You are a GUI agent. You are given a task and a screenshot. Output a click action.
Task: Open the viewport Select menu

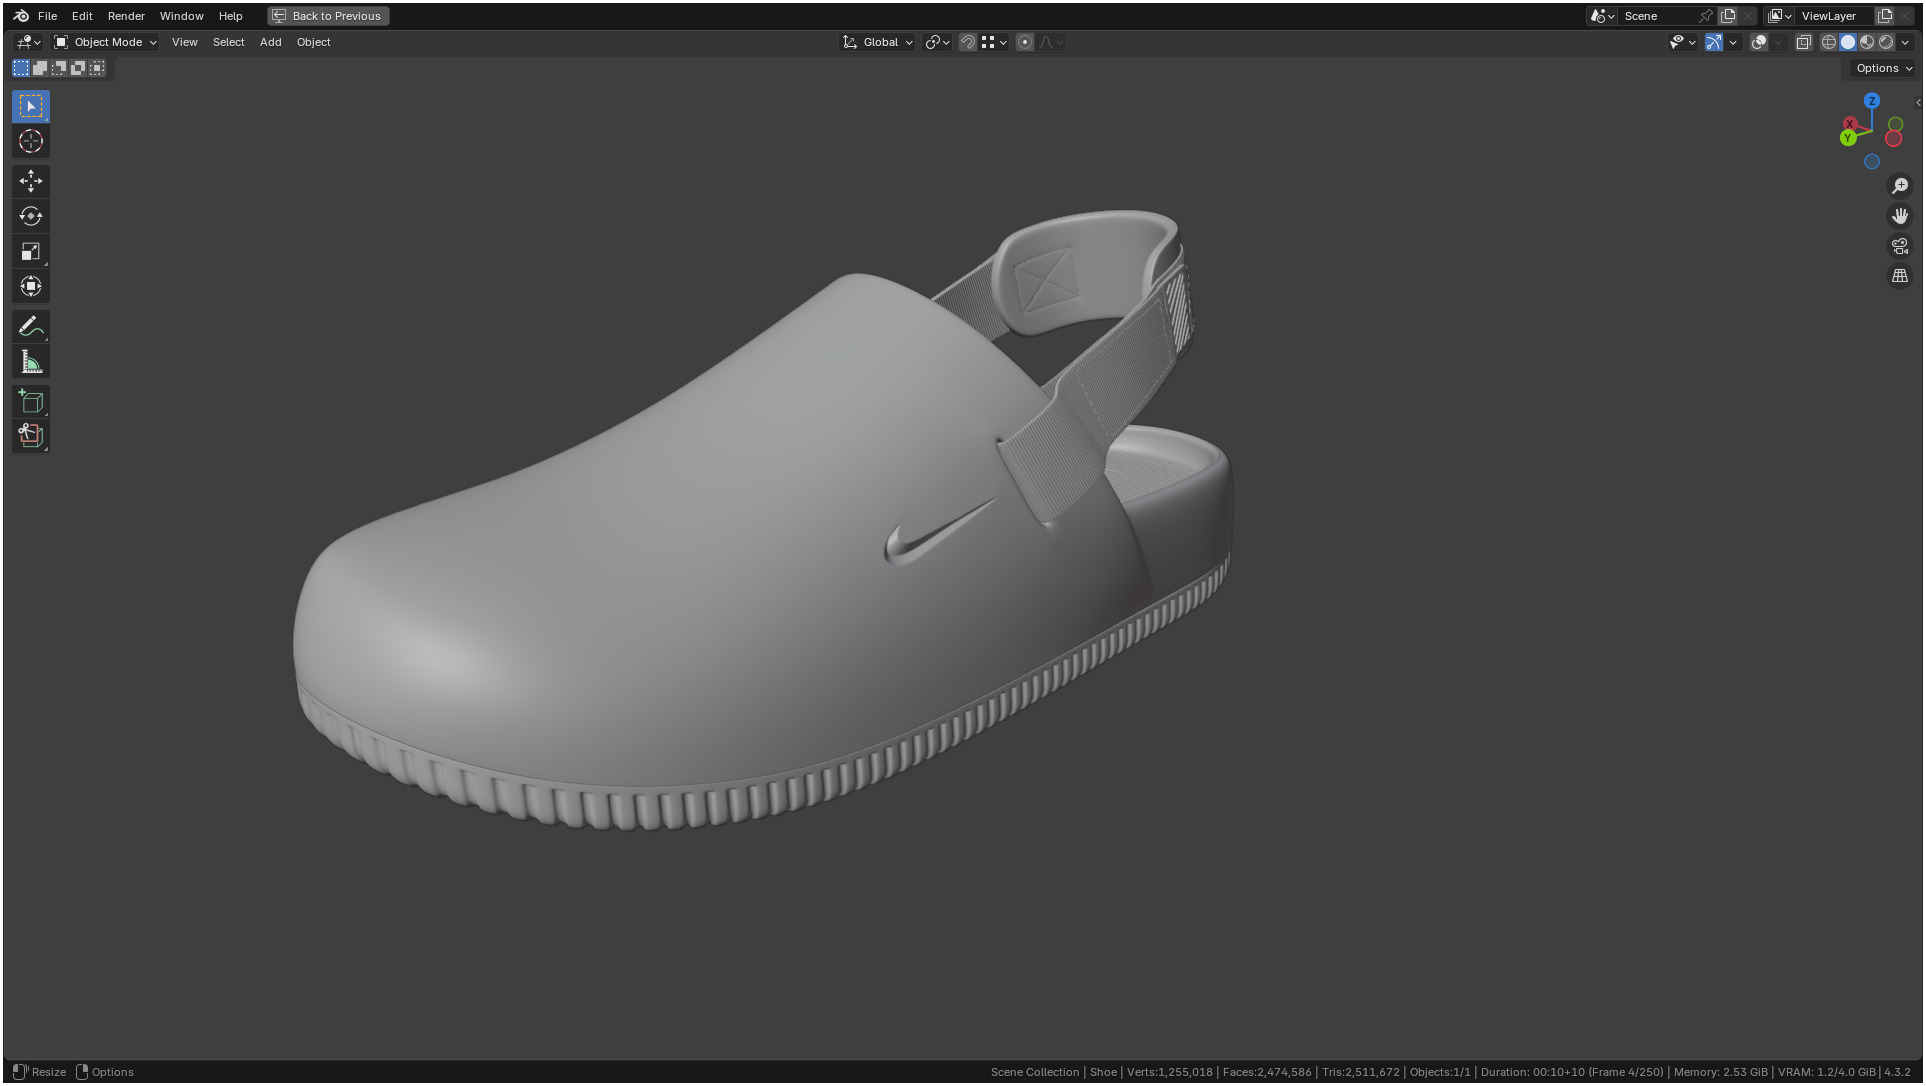pos(228,42)
